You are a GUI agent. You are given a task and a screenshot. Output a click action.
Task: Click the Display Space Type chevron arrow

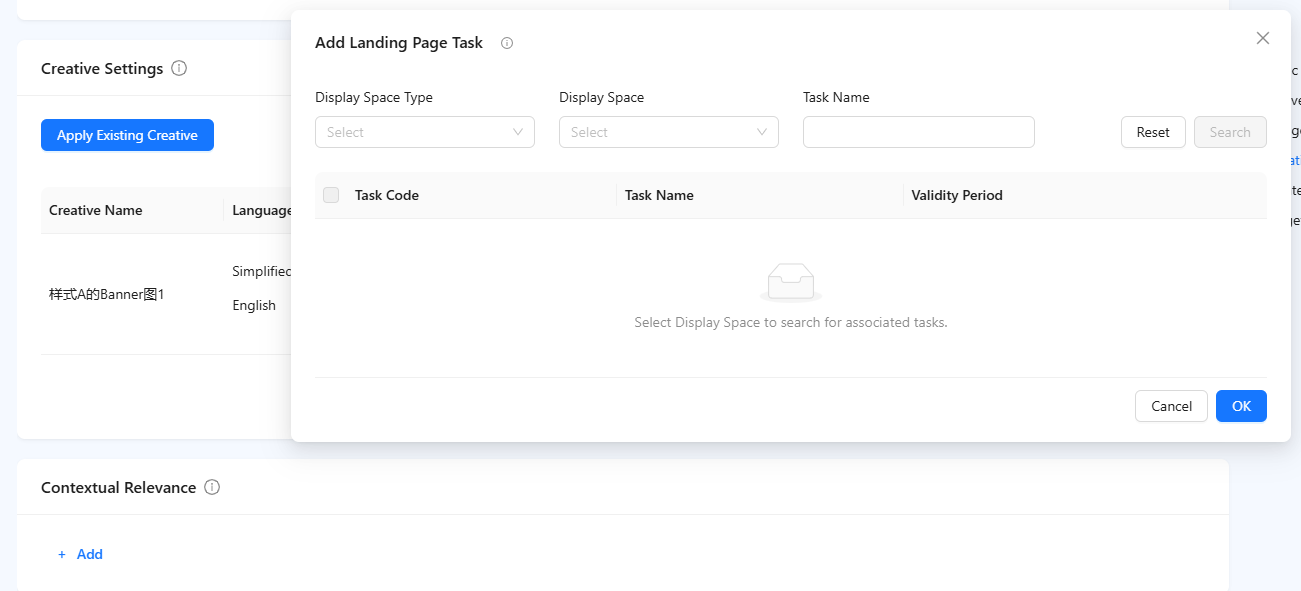(x=518, y=132)
